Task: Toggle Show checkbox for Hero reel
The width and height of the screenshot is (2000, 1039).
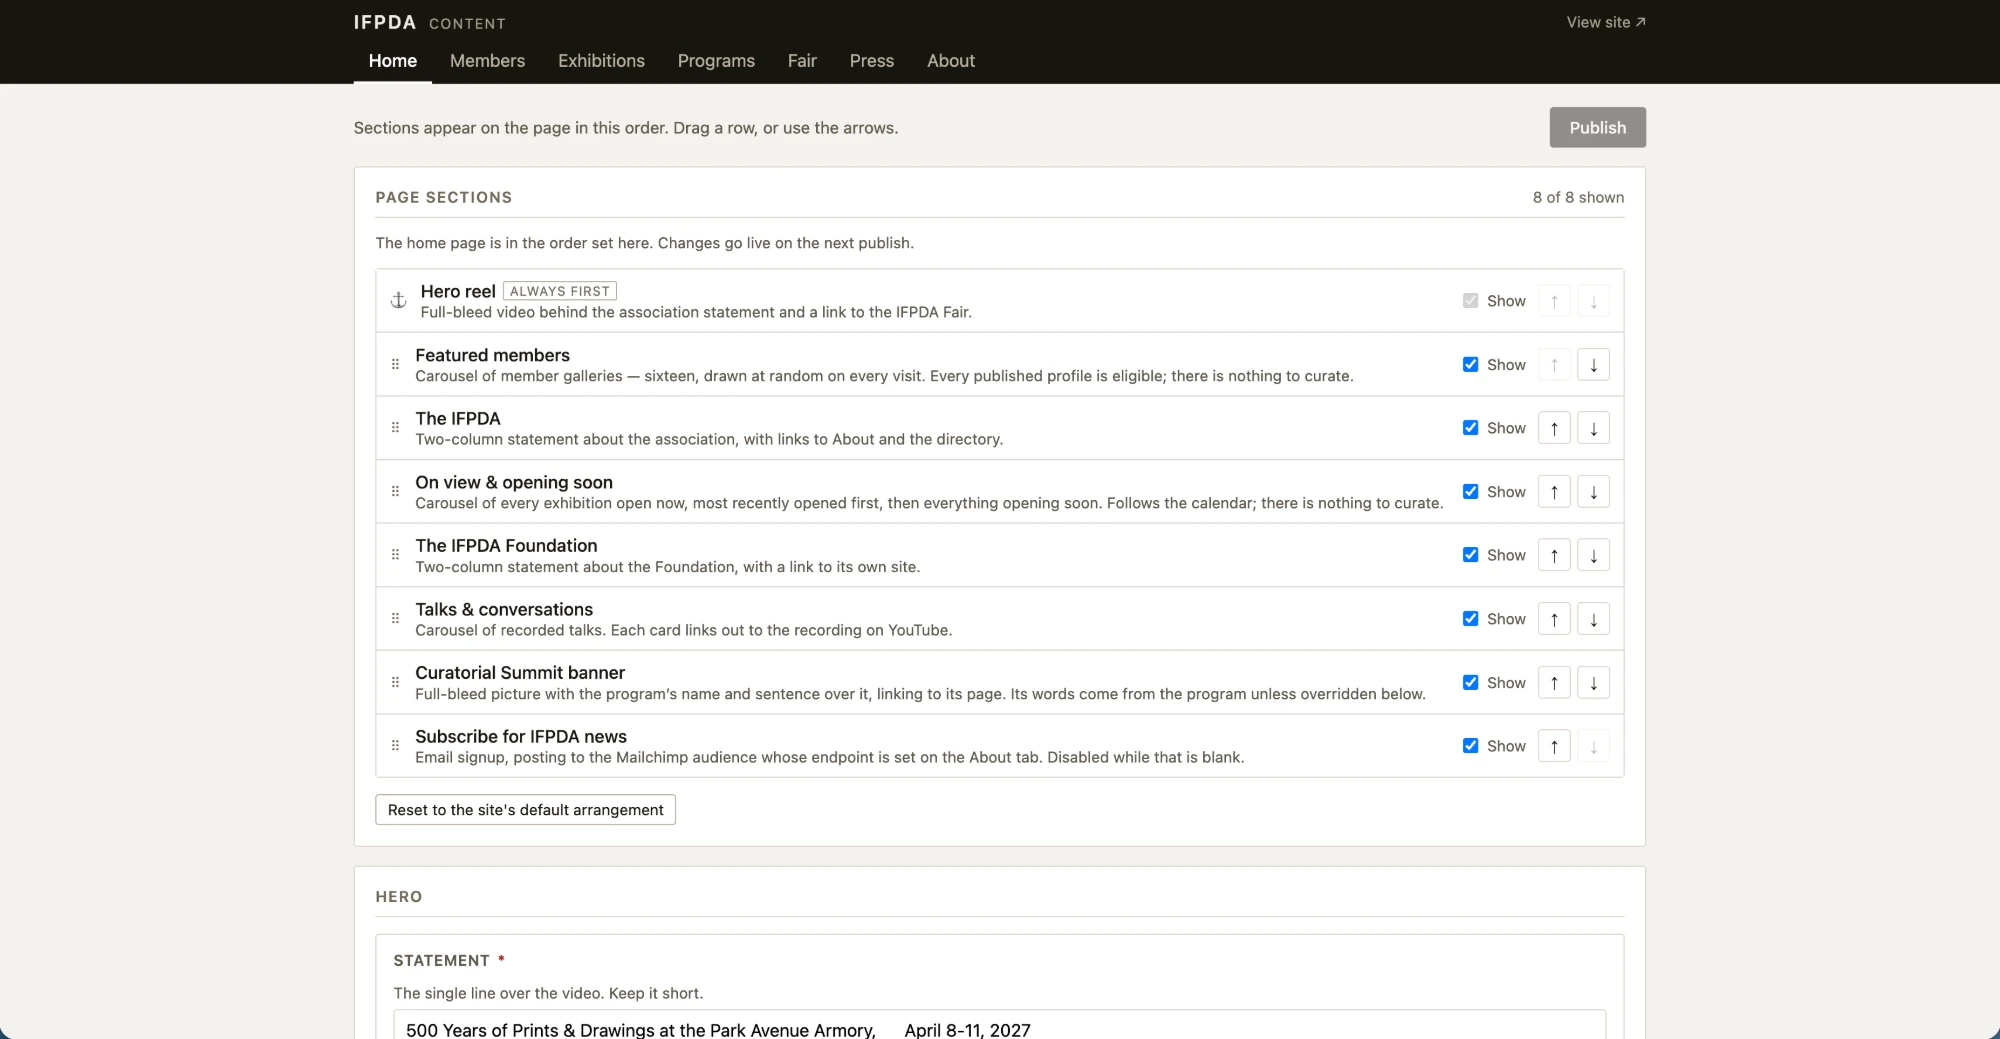Action: [1470, 301]
